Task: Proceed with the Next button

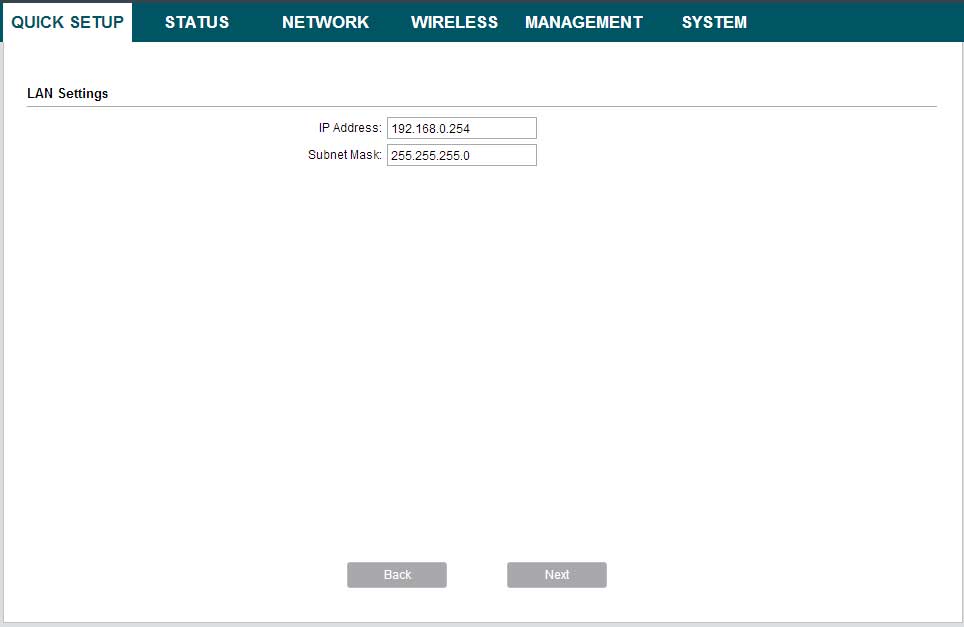Action: (557, 575)
